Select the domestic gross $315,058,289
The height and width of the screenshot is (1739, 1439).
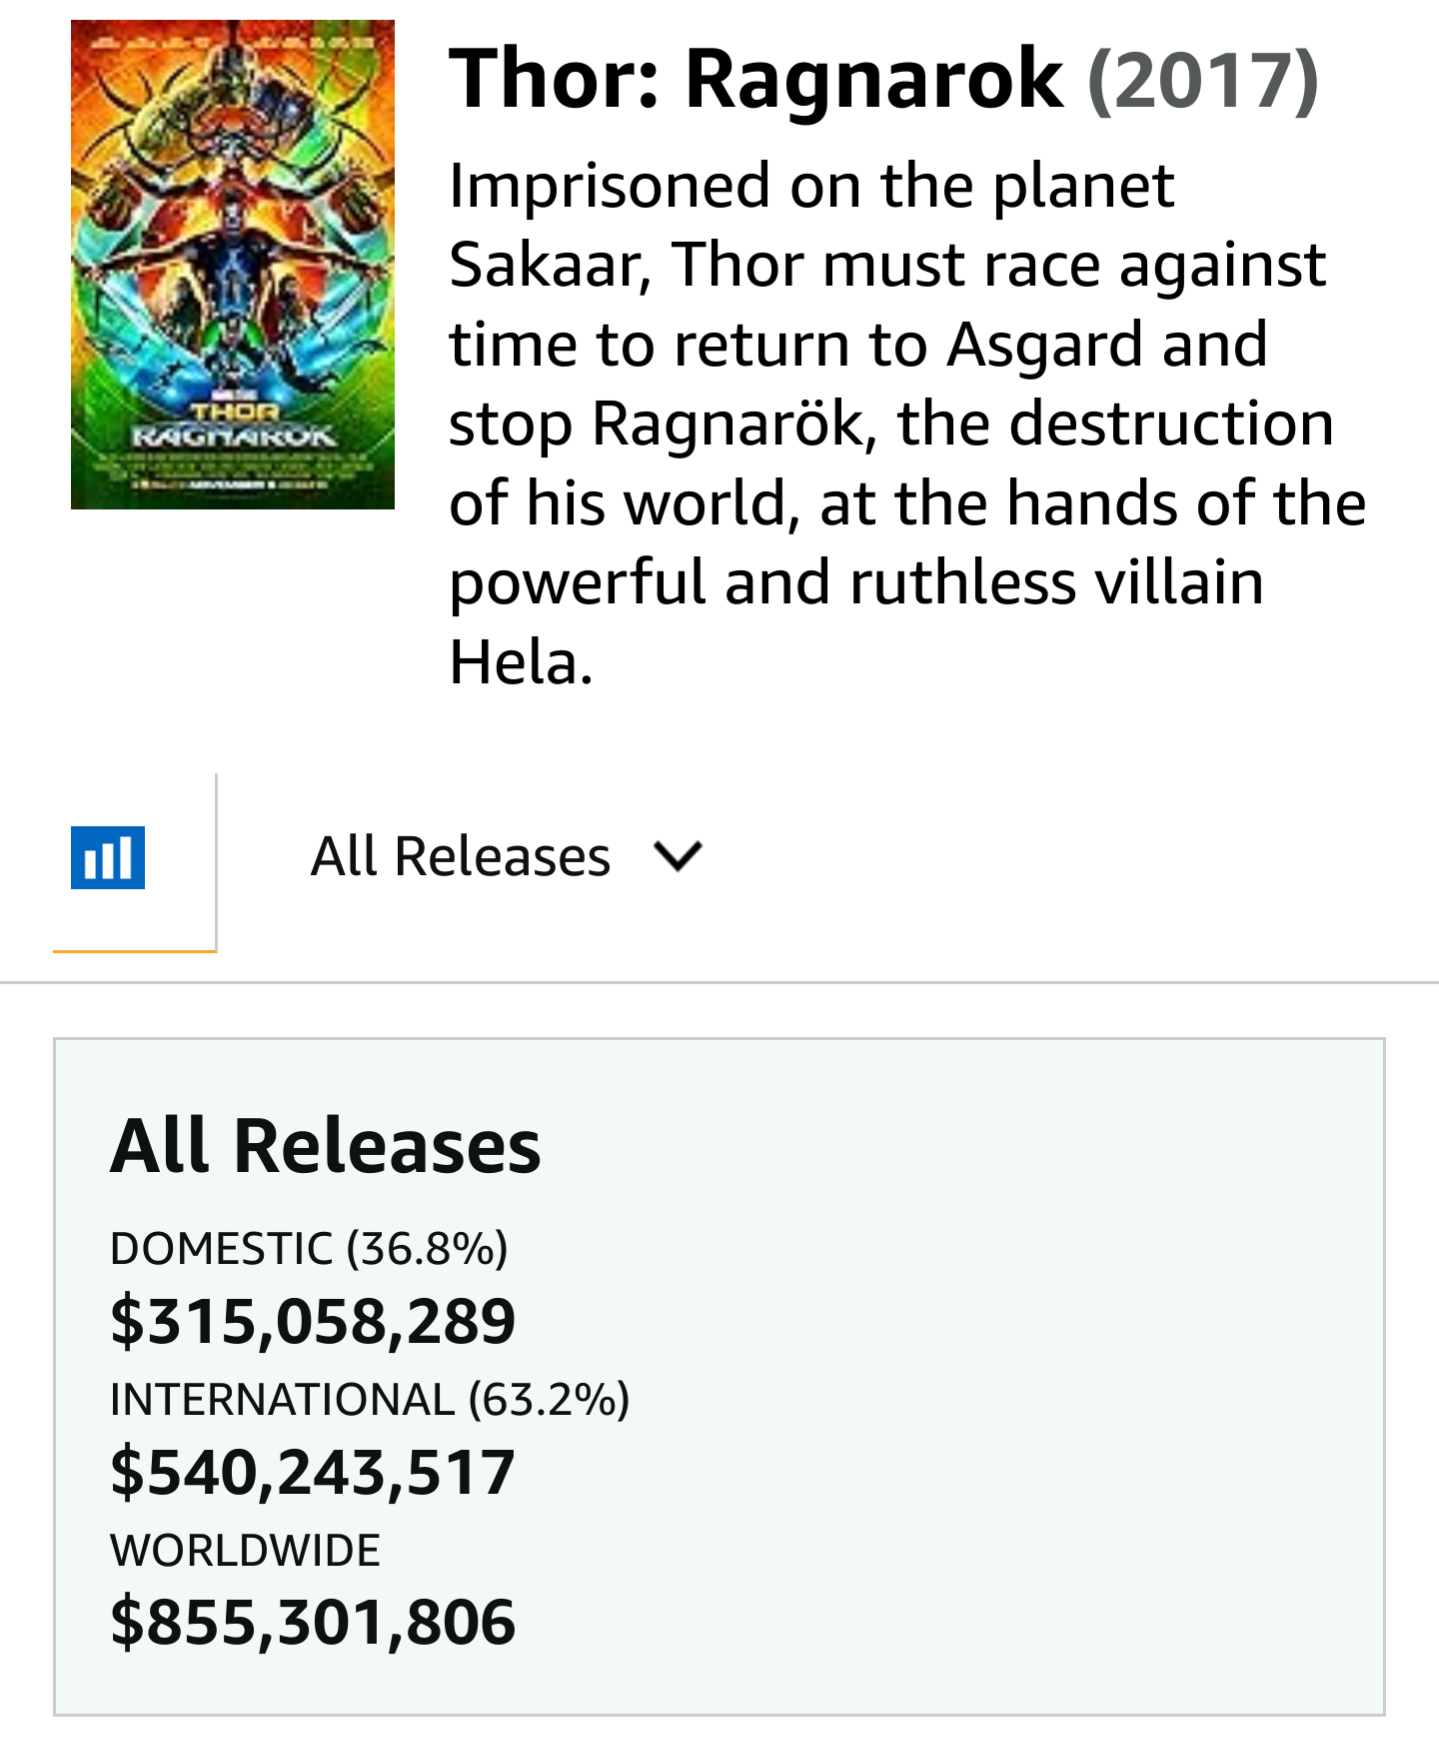point(313,1321)
